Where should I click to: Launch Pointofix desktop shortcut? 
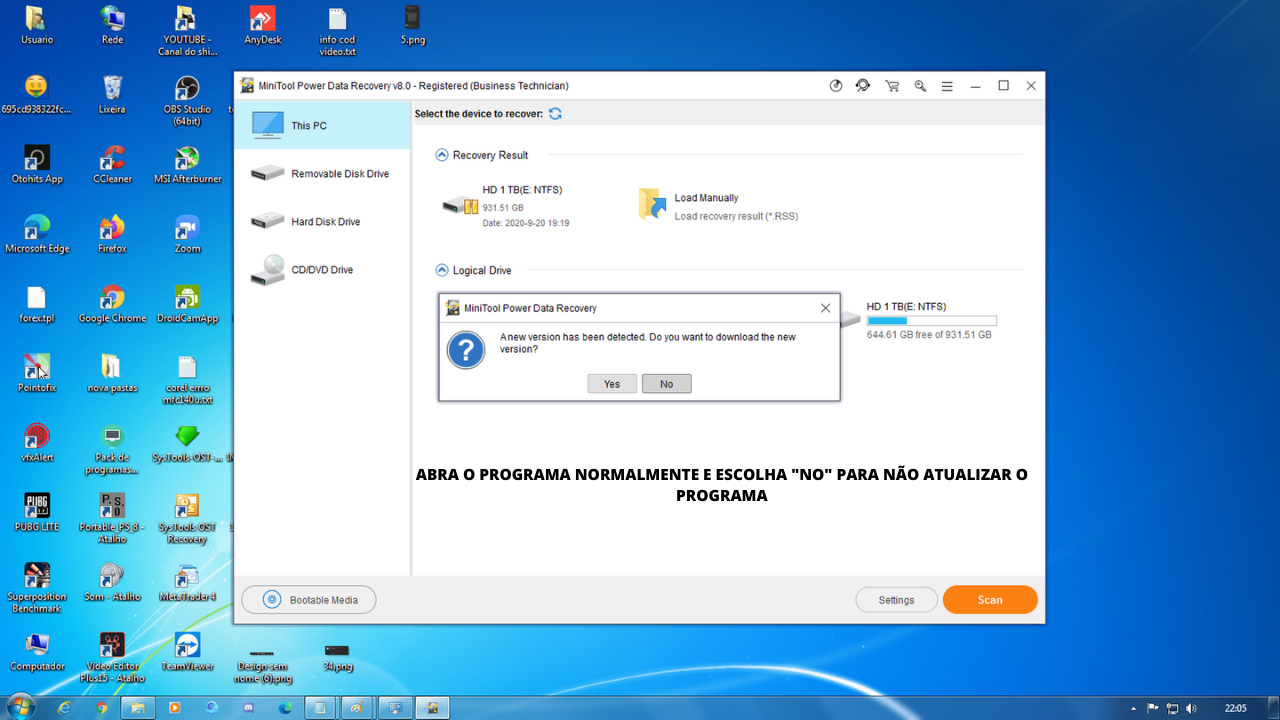[37, 373]
